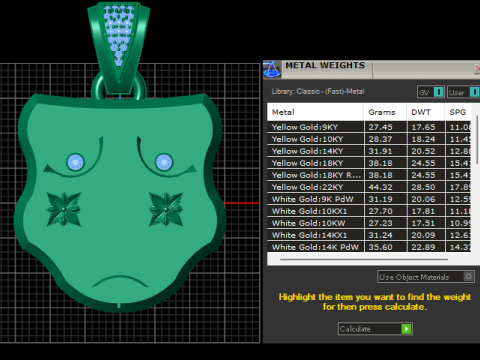Click the 28.50 DWT value
Viewport: 480px width, 360px height.
[x=423, y=187]
